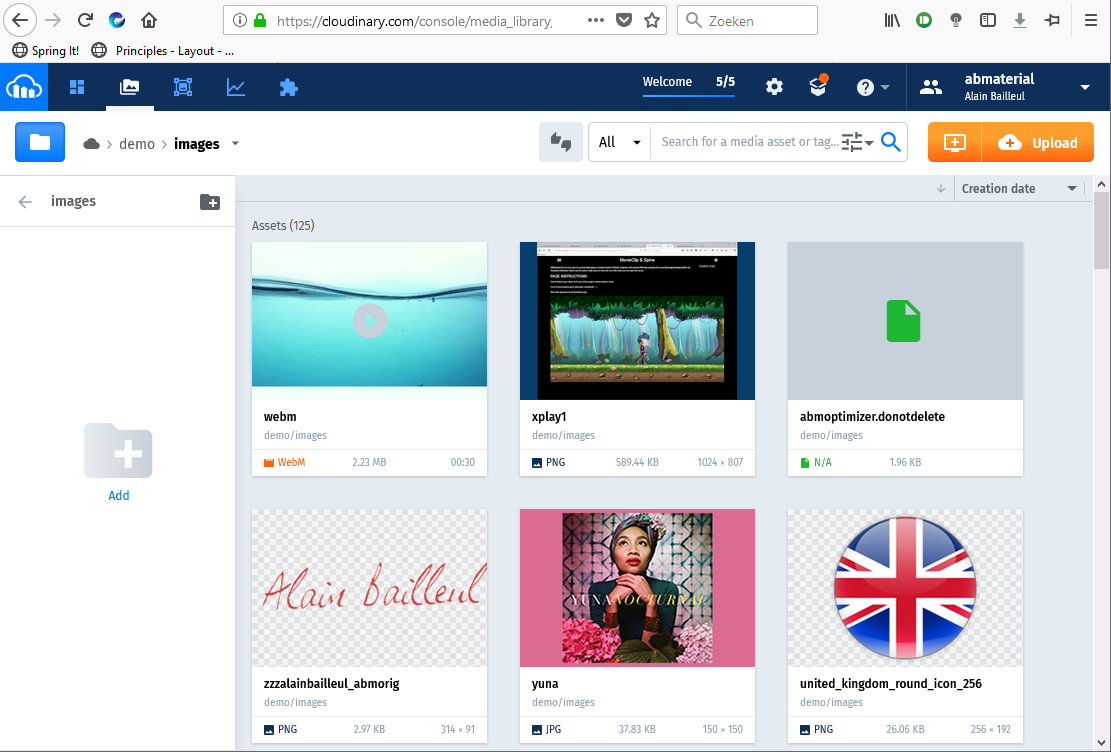Bookmark this page with star icon

pos(652,21)
